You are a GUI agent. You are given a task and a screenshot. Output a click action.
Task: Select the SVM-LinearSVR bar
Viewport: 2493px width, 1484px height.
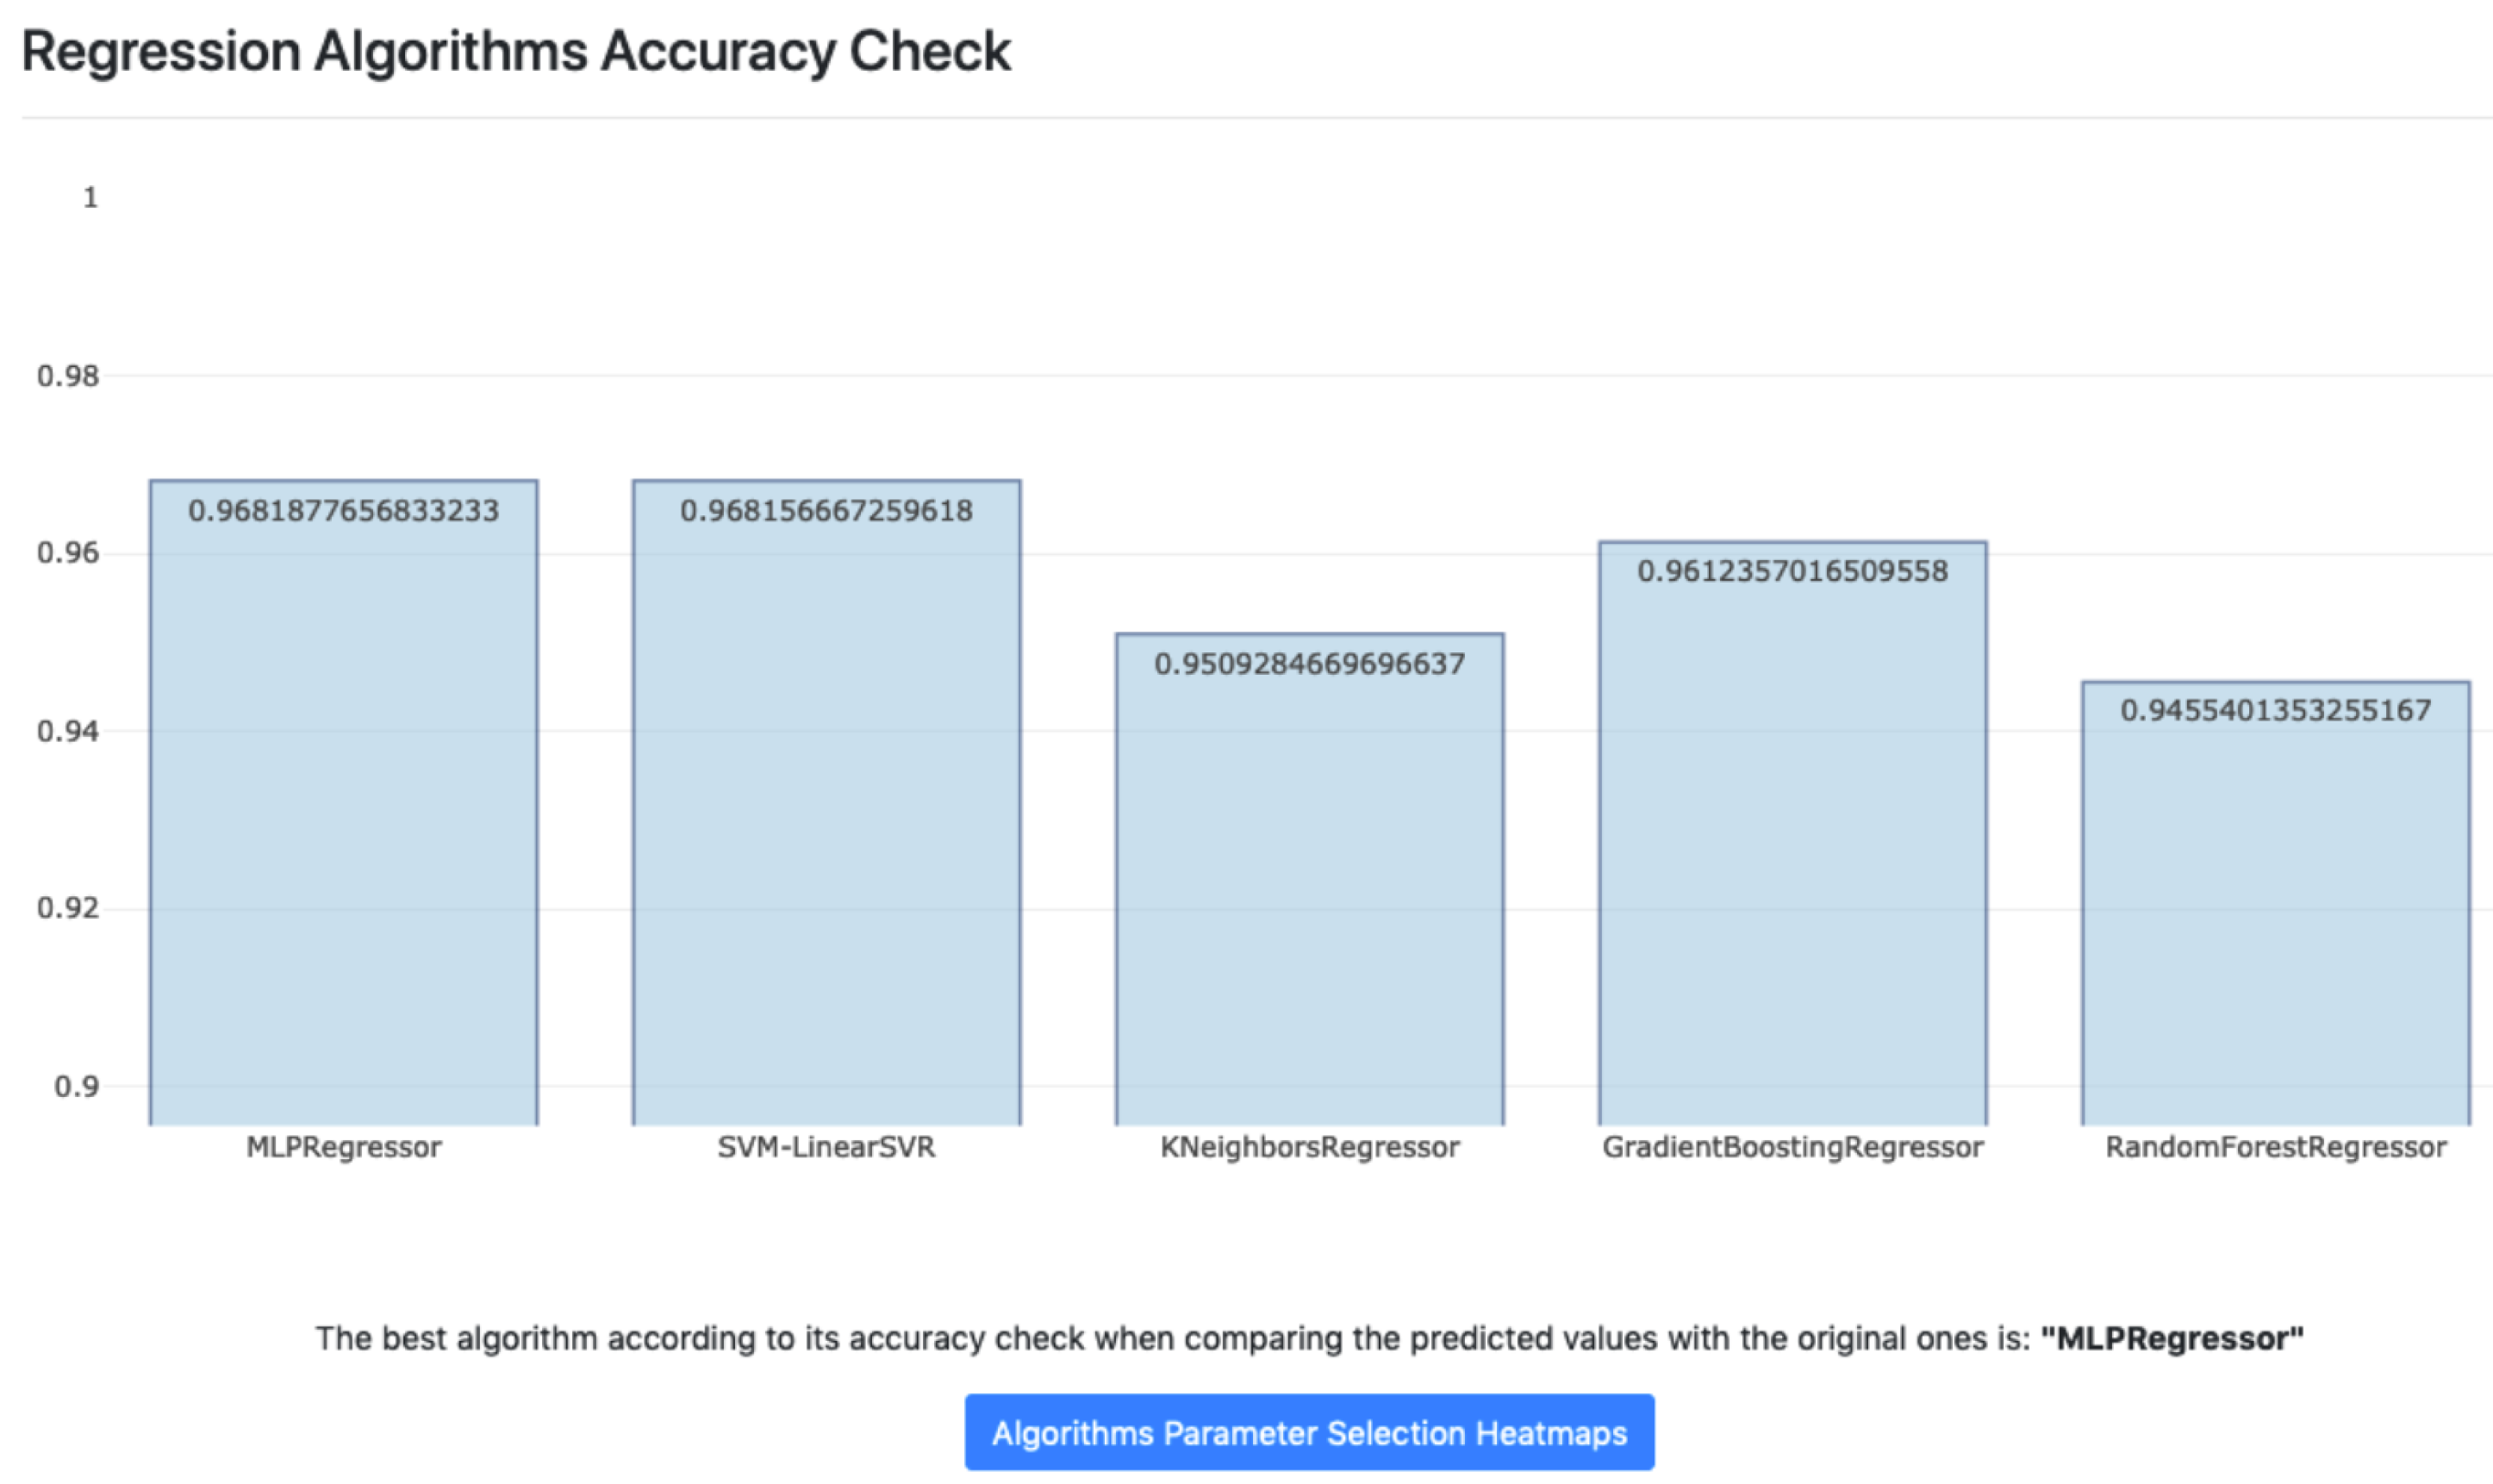point(826,820)
